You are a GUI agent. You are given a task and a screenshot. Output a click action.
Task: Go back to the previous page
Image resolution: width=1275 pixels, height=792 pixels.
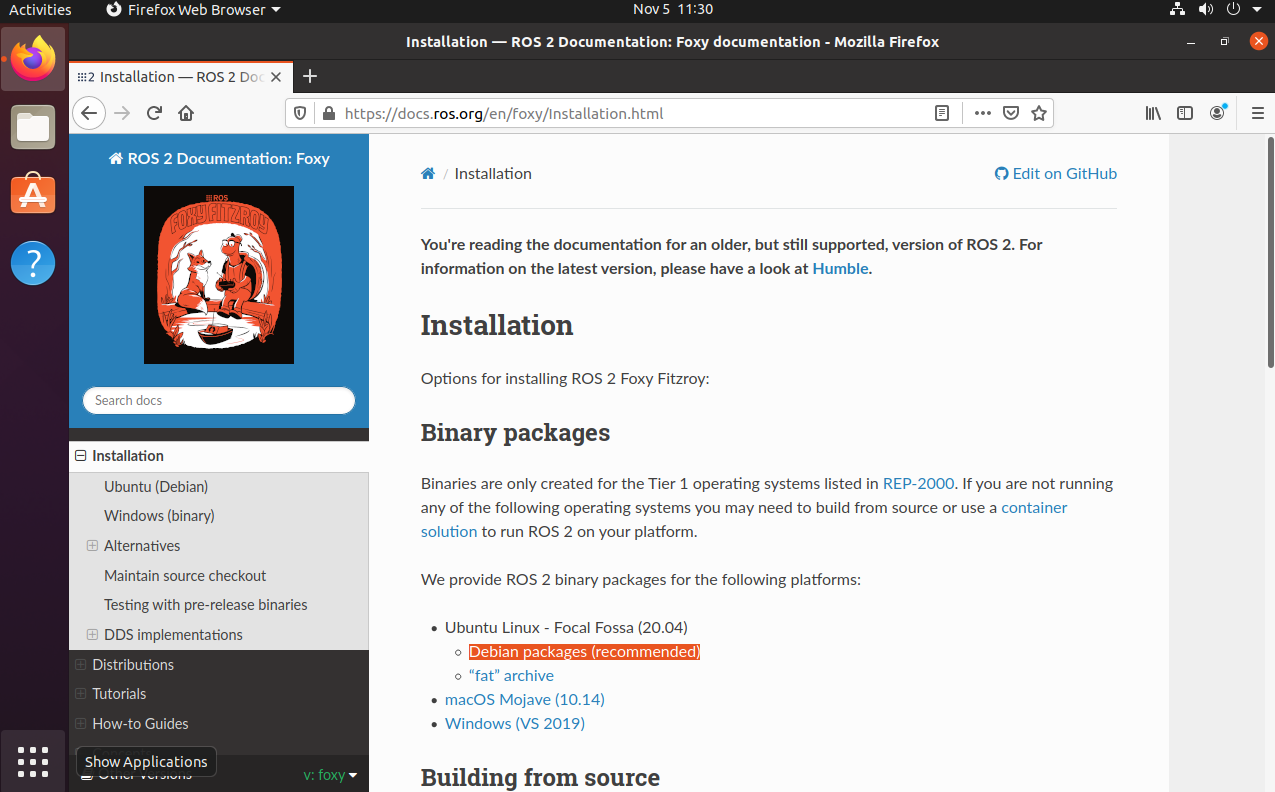pyautogui.click(x=89, y=113)
